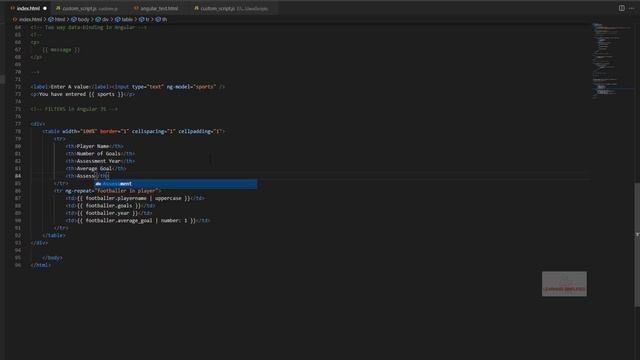Click the closing </html> tag
The image size is (640, 360).
coord(41,265)
